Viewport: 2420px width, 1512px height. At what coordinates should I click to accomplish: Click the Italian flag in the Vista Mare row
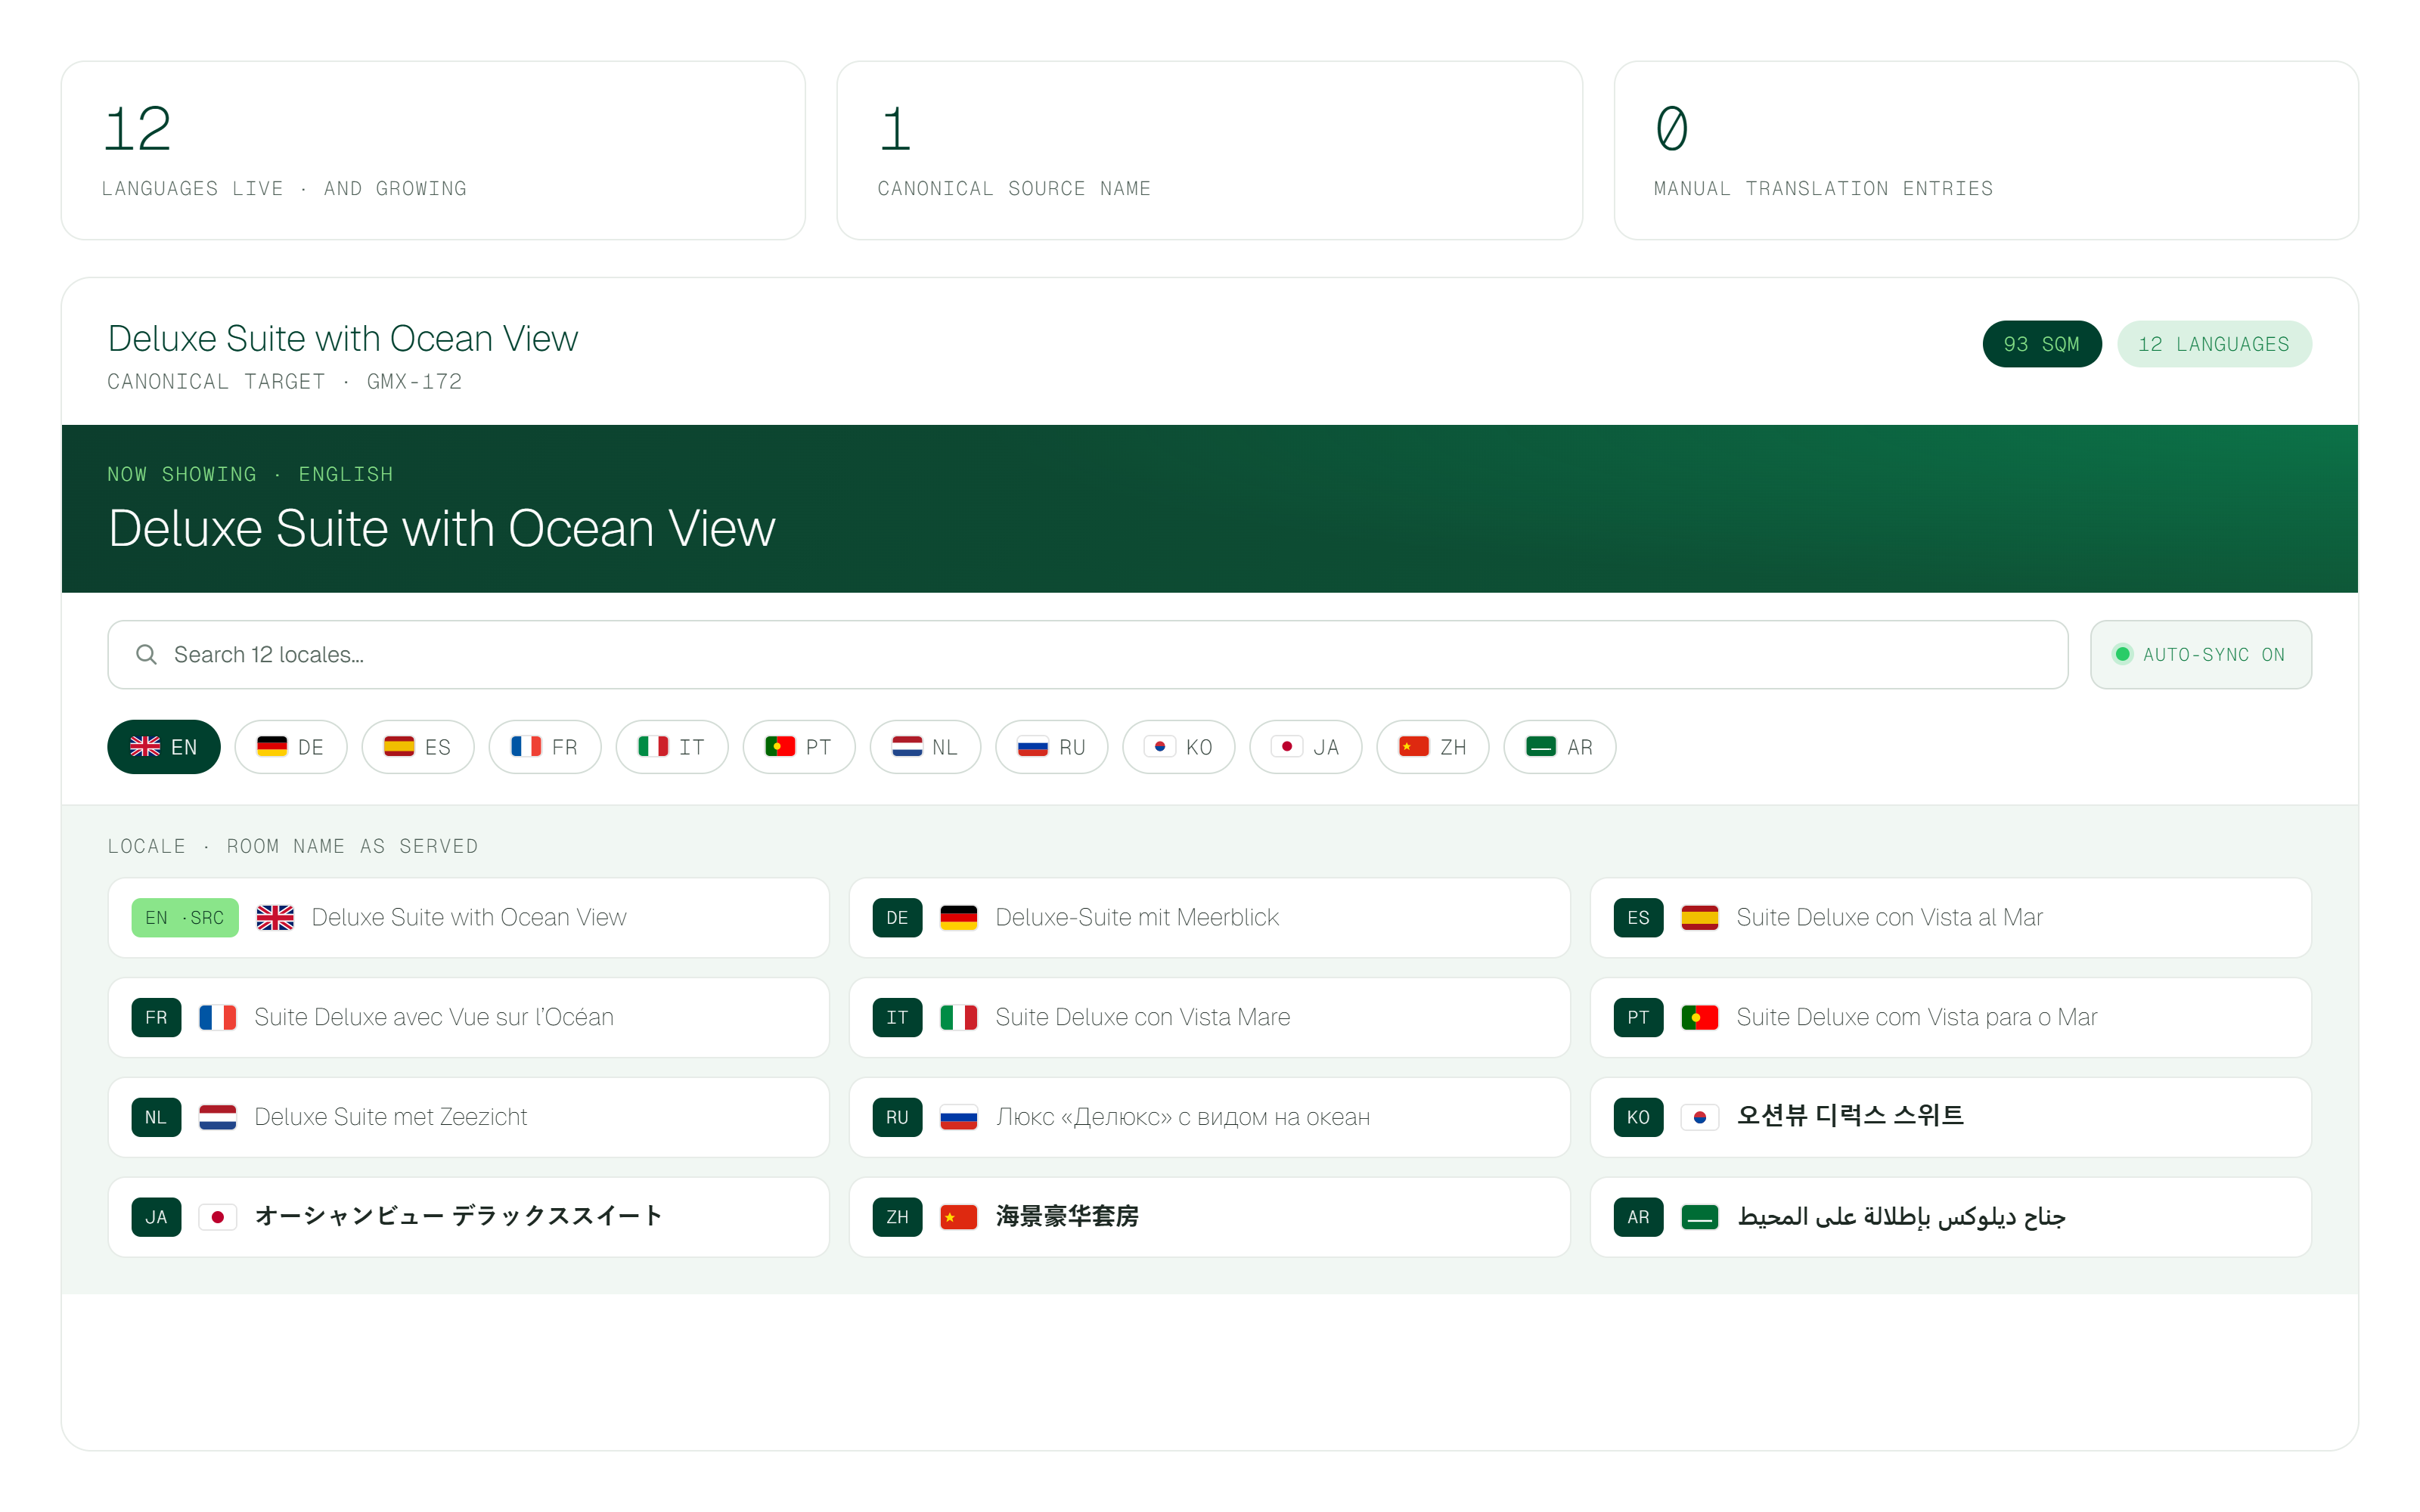click(959, 1018)
